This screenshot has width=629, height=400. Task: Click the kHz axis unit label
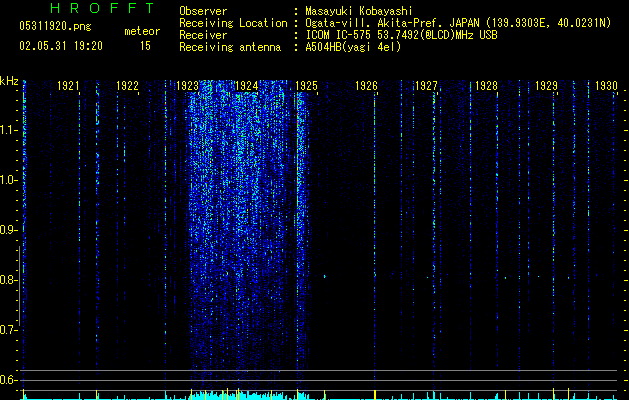pos(9,81)
